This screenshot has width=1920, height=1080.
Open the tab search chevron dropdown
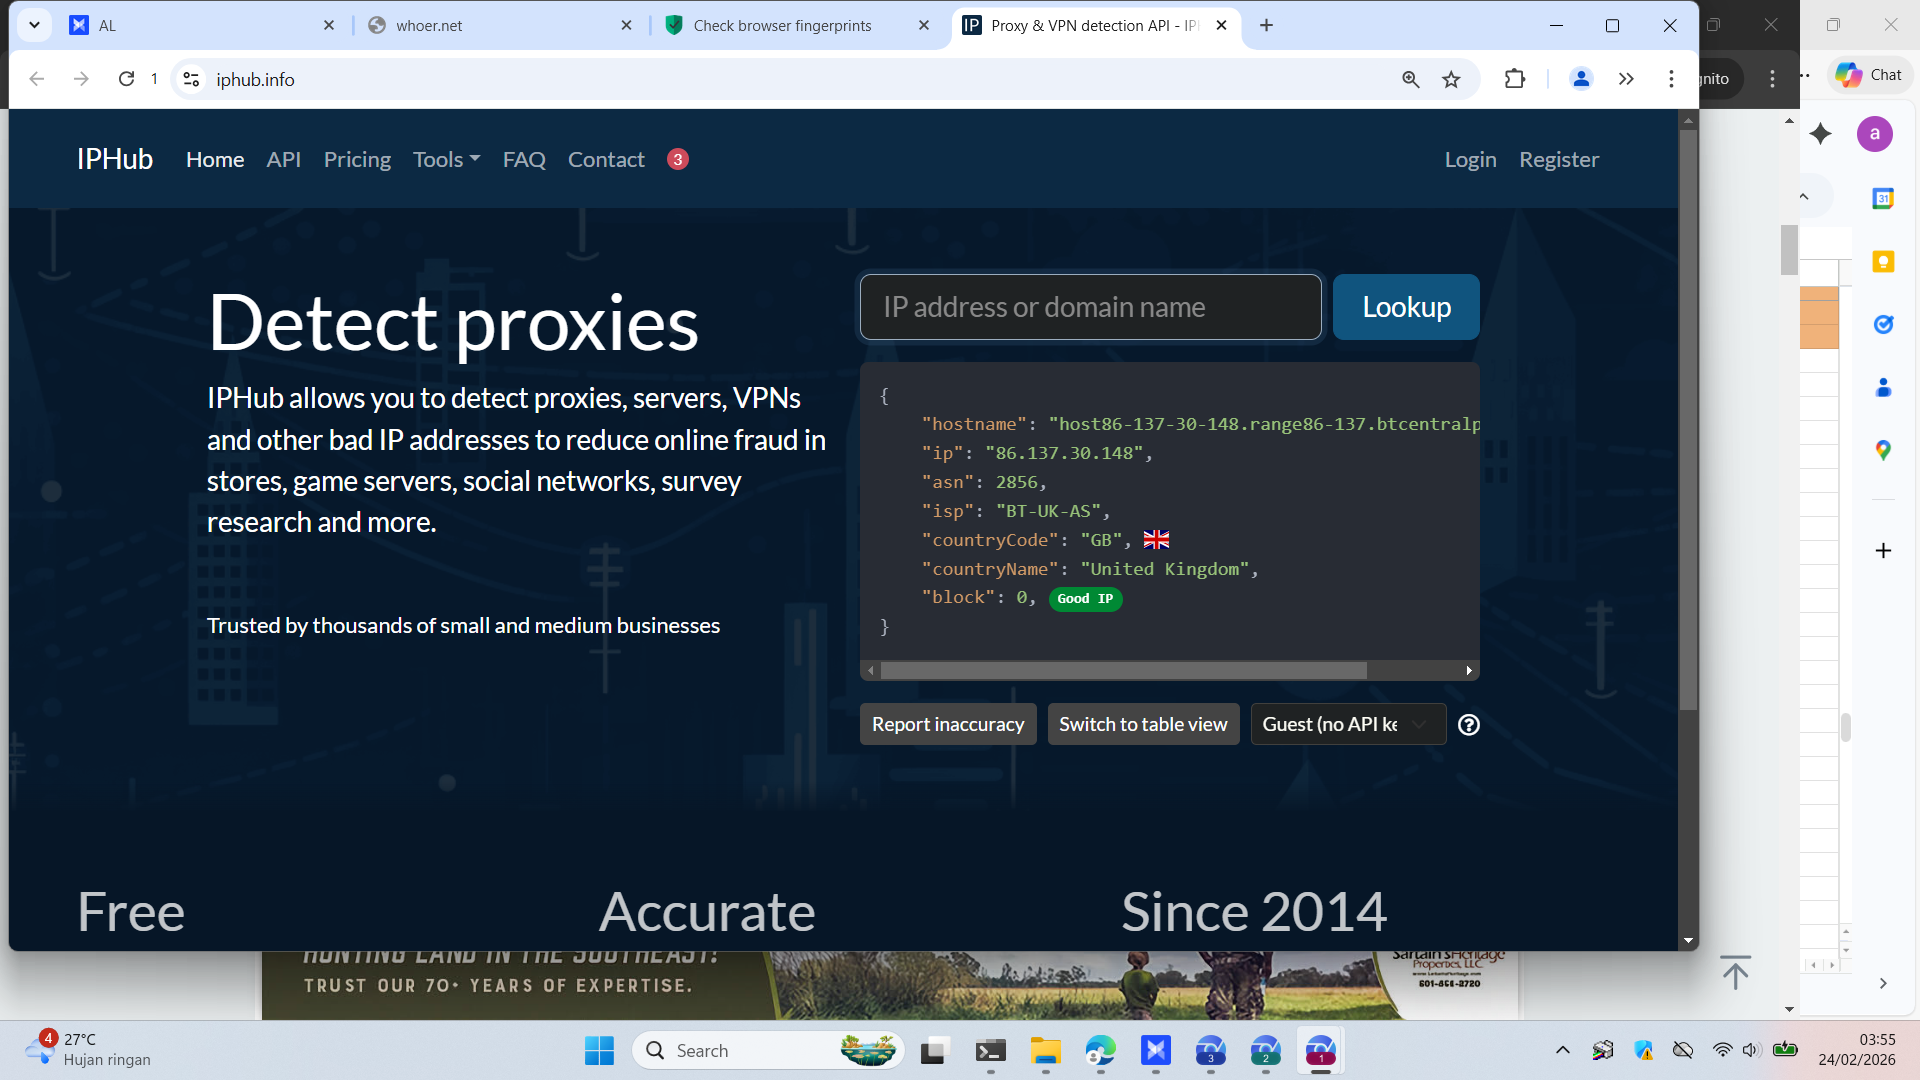coord(34,25)
